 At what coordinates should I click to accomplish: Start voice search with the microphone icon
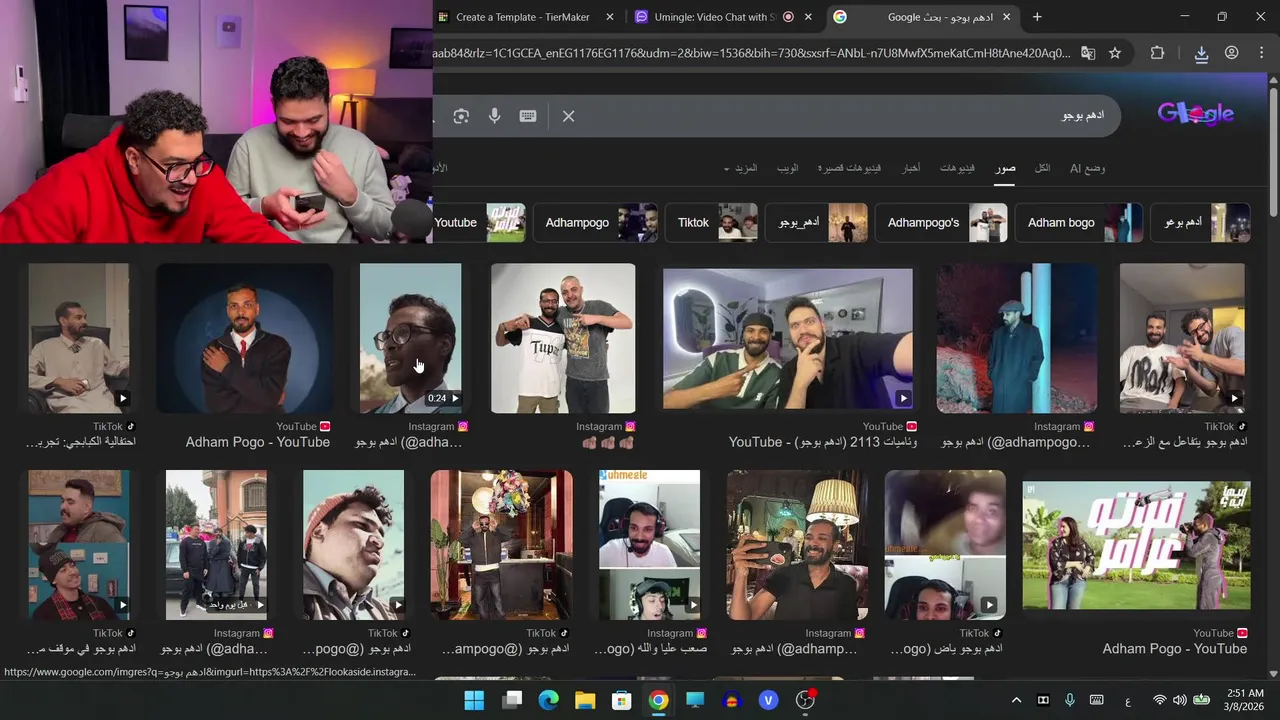(494, 116)
